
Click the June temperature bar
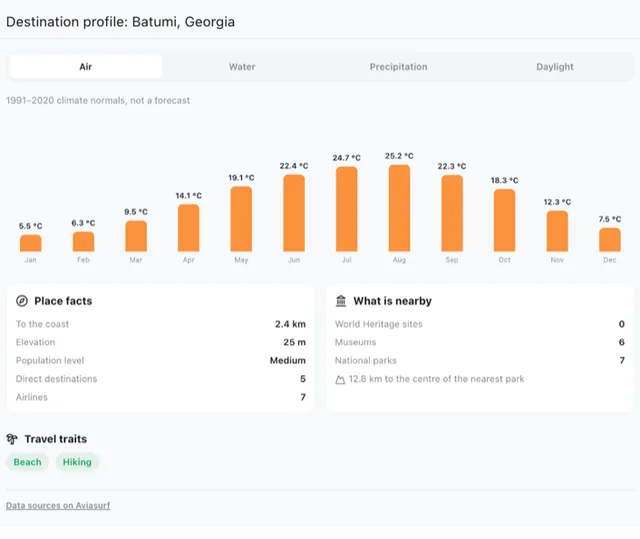click(294, 213)
